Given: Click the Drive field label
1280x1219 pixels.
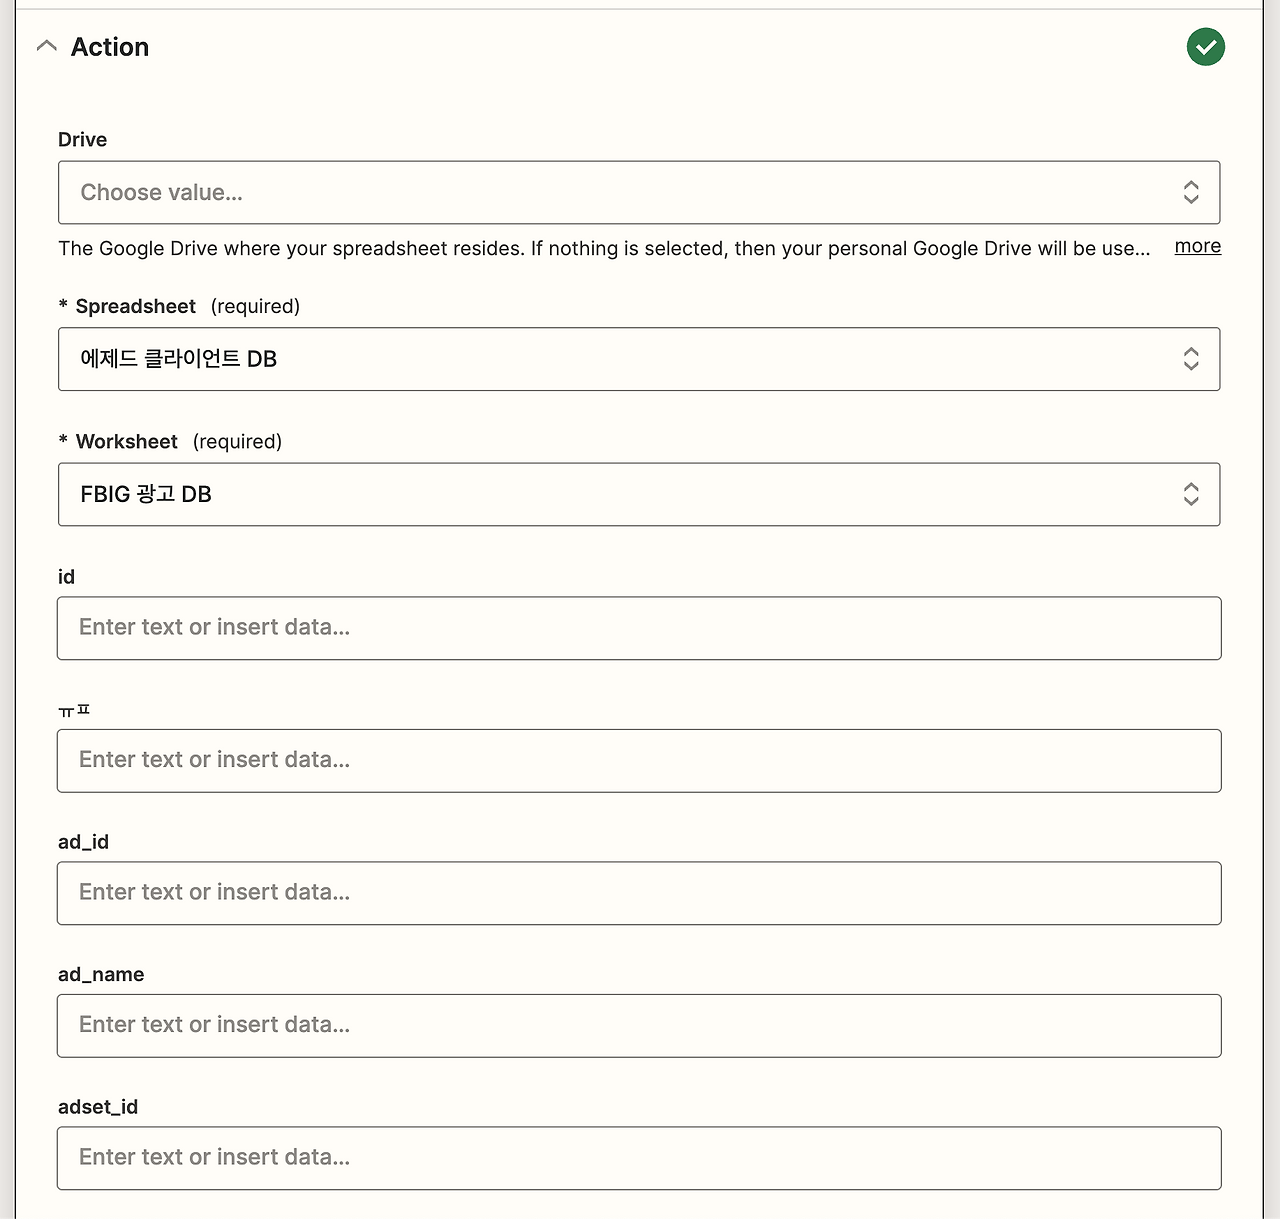Looking at the screenshot, I should (x=82, y=140).
